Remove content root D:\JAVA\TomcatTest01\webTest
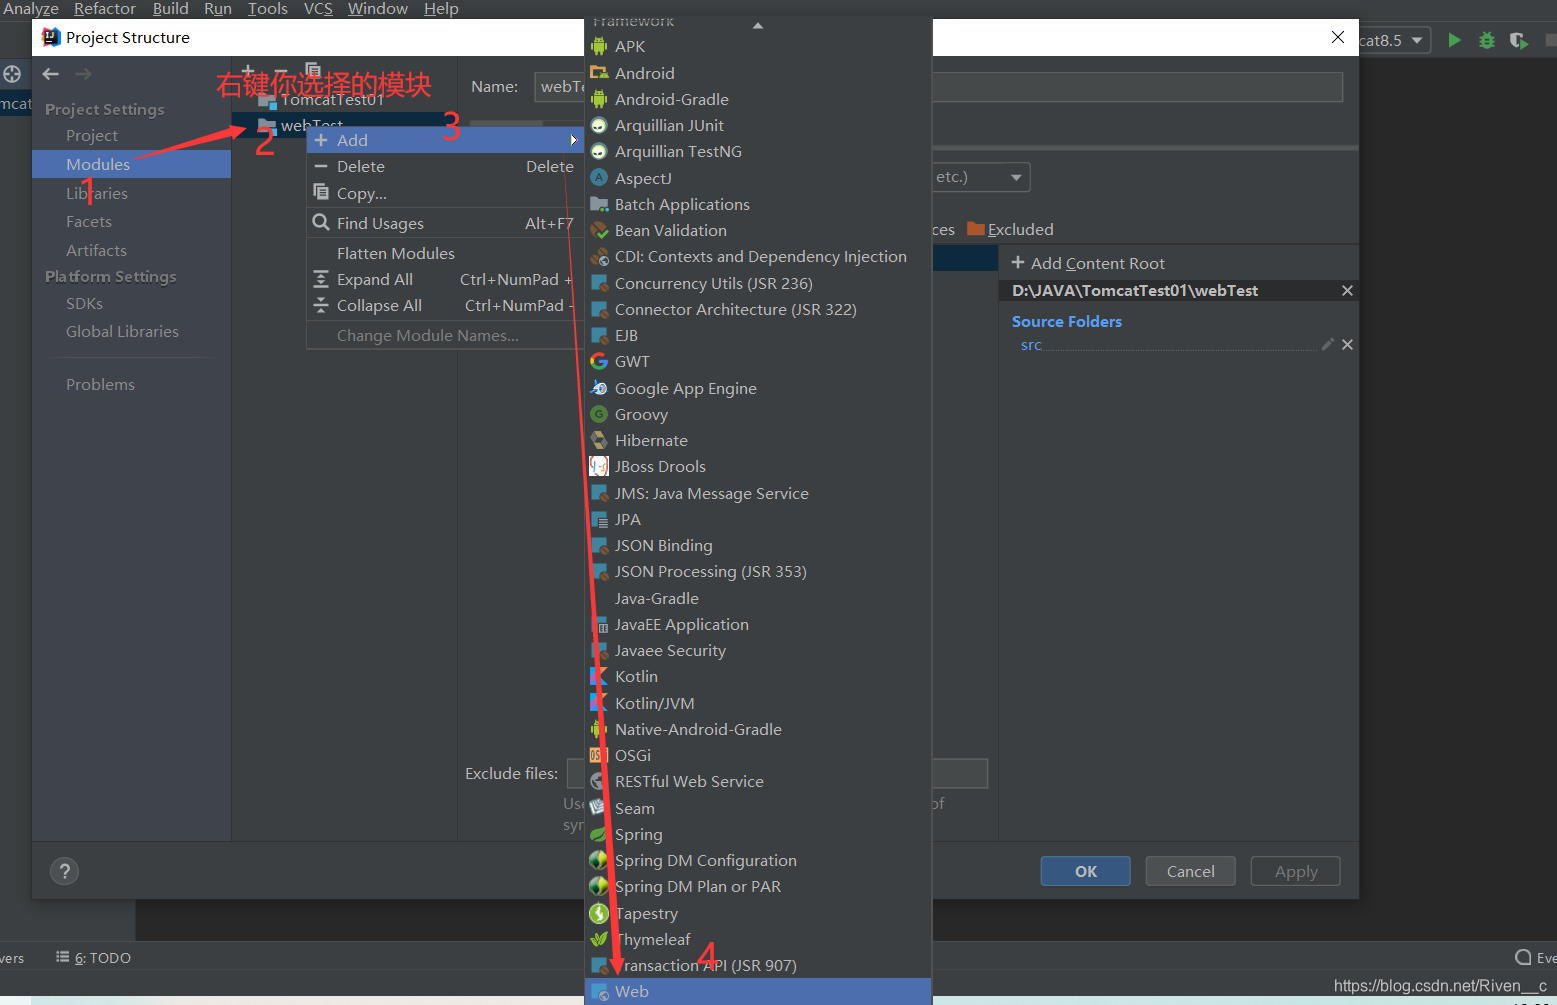The image size is (1557, 1005). (1347, 290)
